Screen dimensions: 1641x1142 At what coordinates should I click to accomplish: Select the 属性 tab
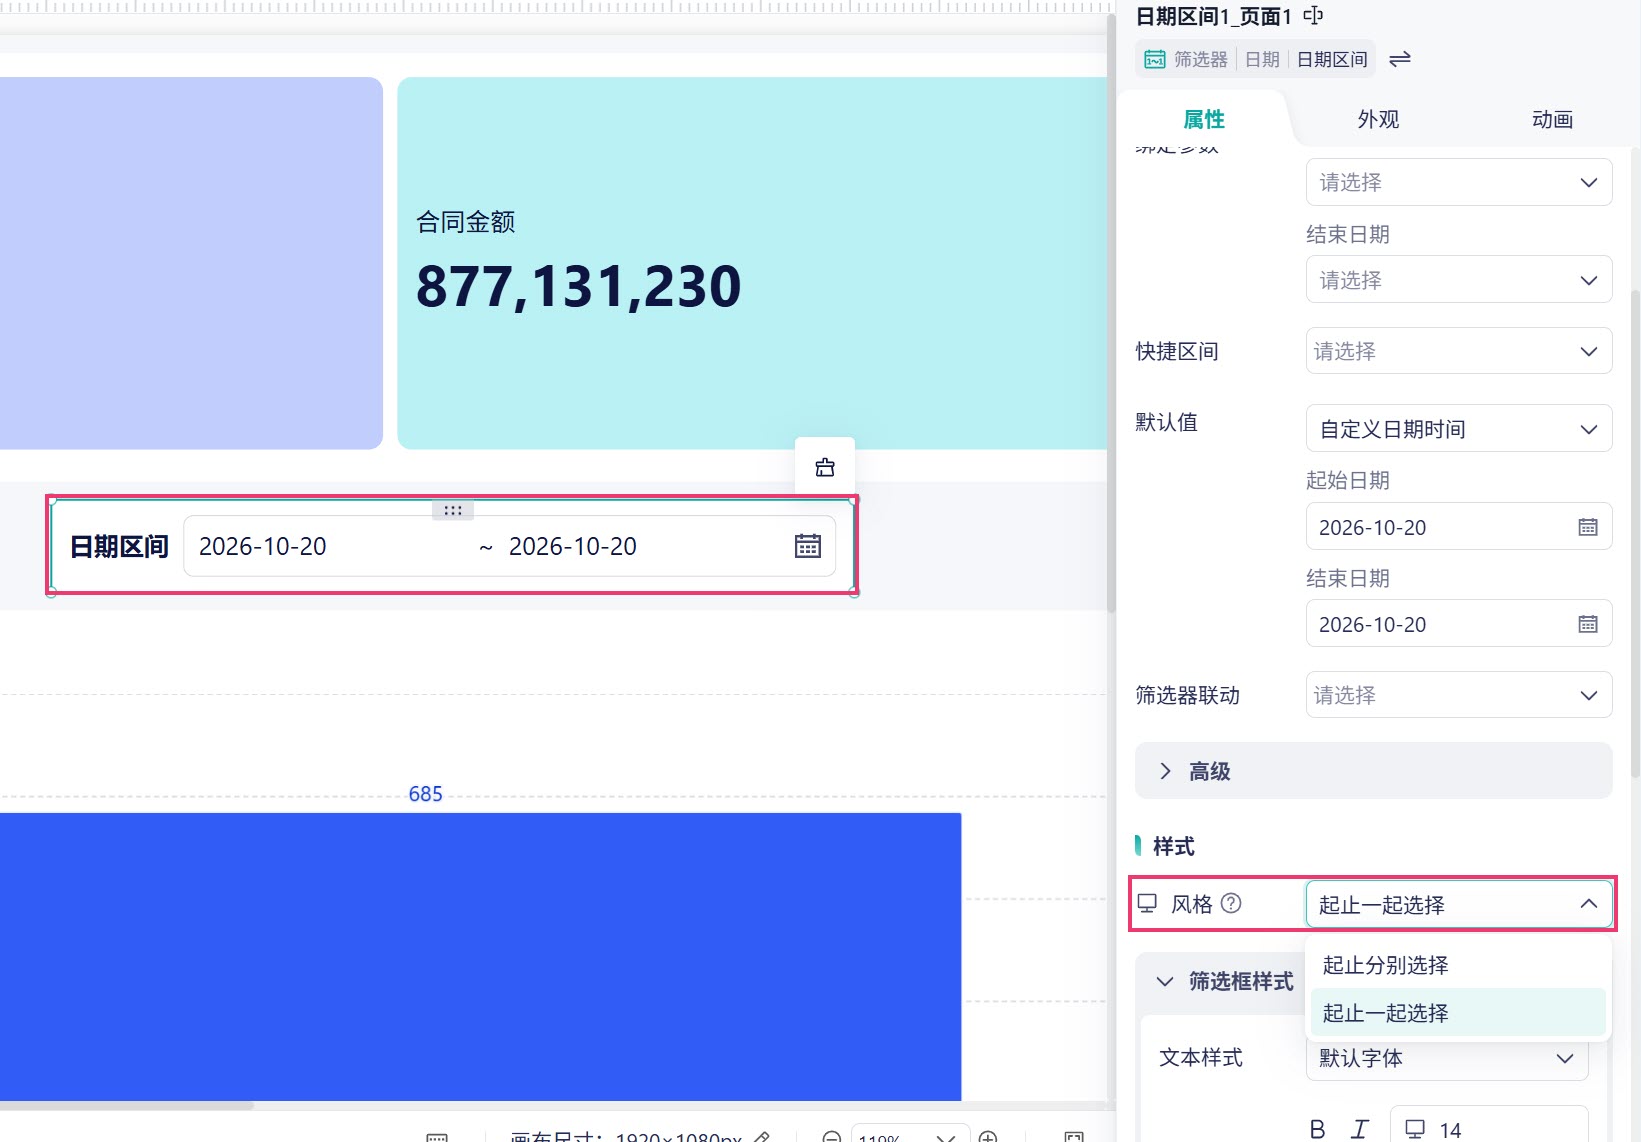1204,119
